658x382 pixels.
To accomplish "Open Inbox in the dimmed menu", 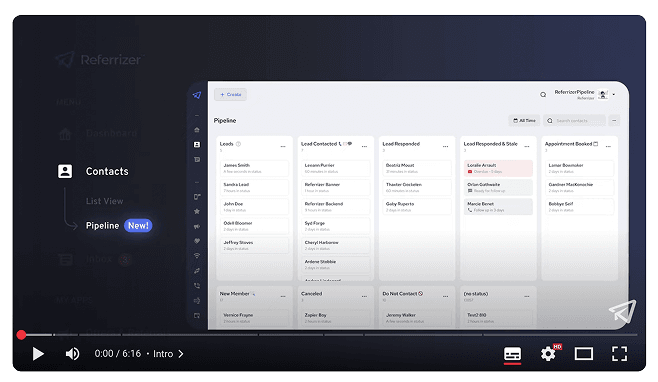I will pos(99,259).
